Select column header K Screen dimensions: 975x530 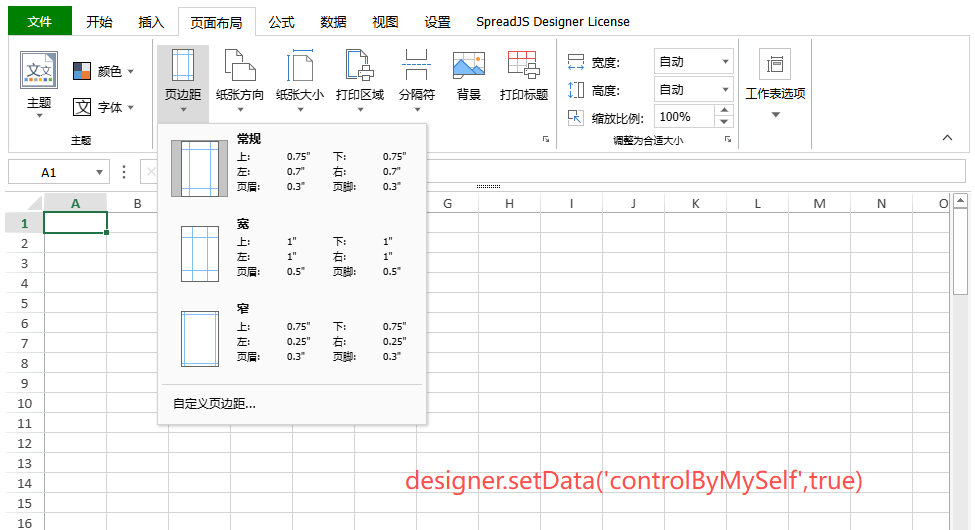click(695, 203)
